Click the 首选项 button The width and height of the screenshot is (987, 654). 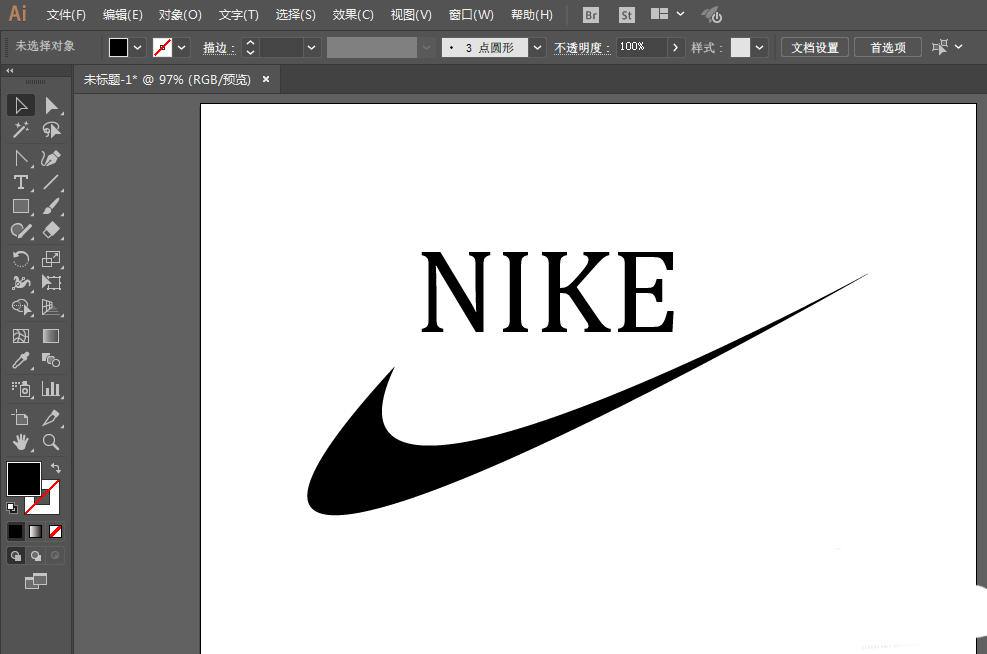[888, 47]
